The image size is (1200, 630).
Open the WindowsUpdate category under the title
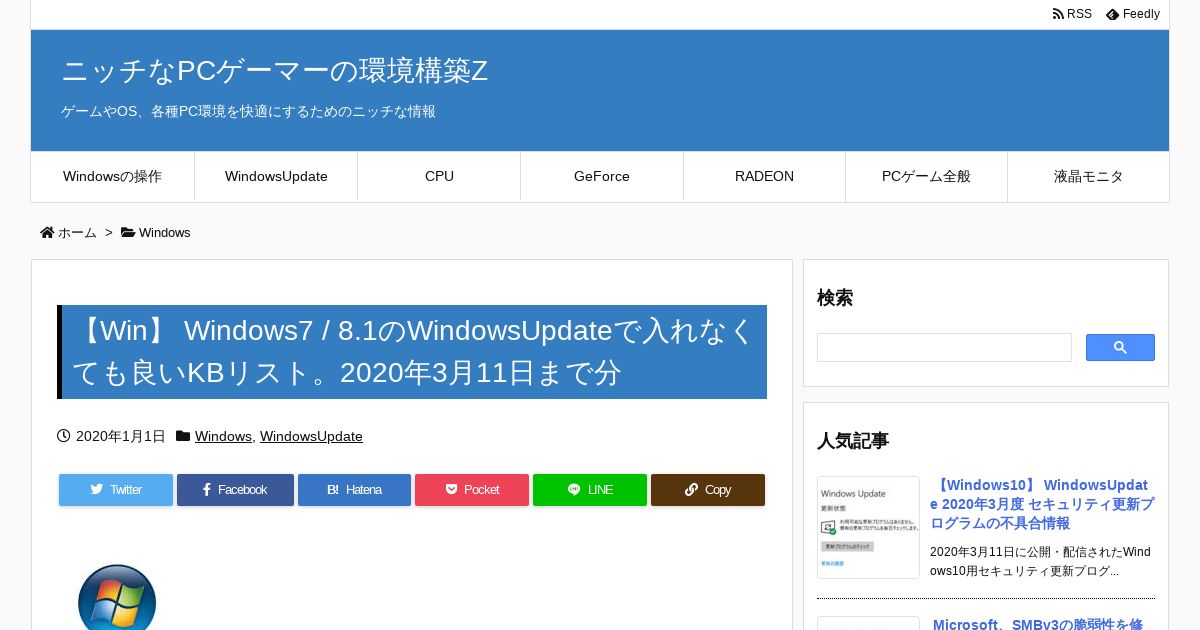tap(311, 437)
